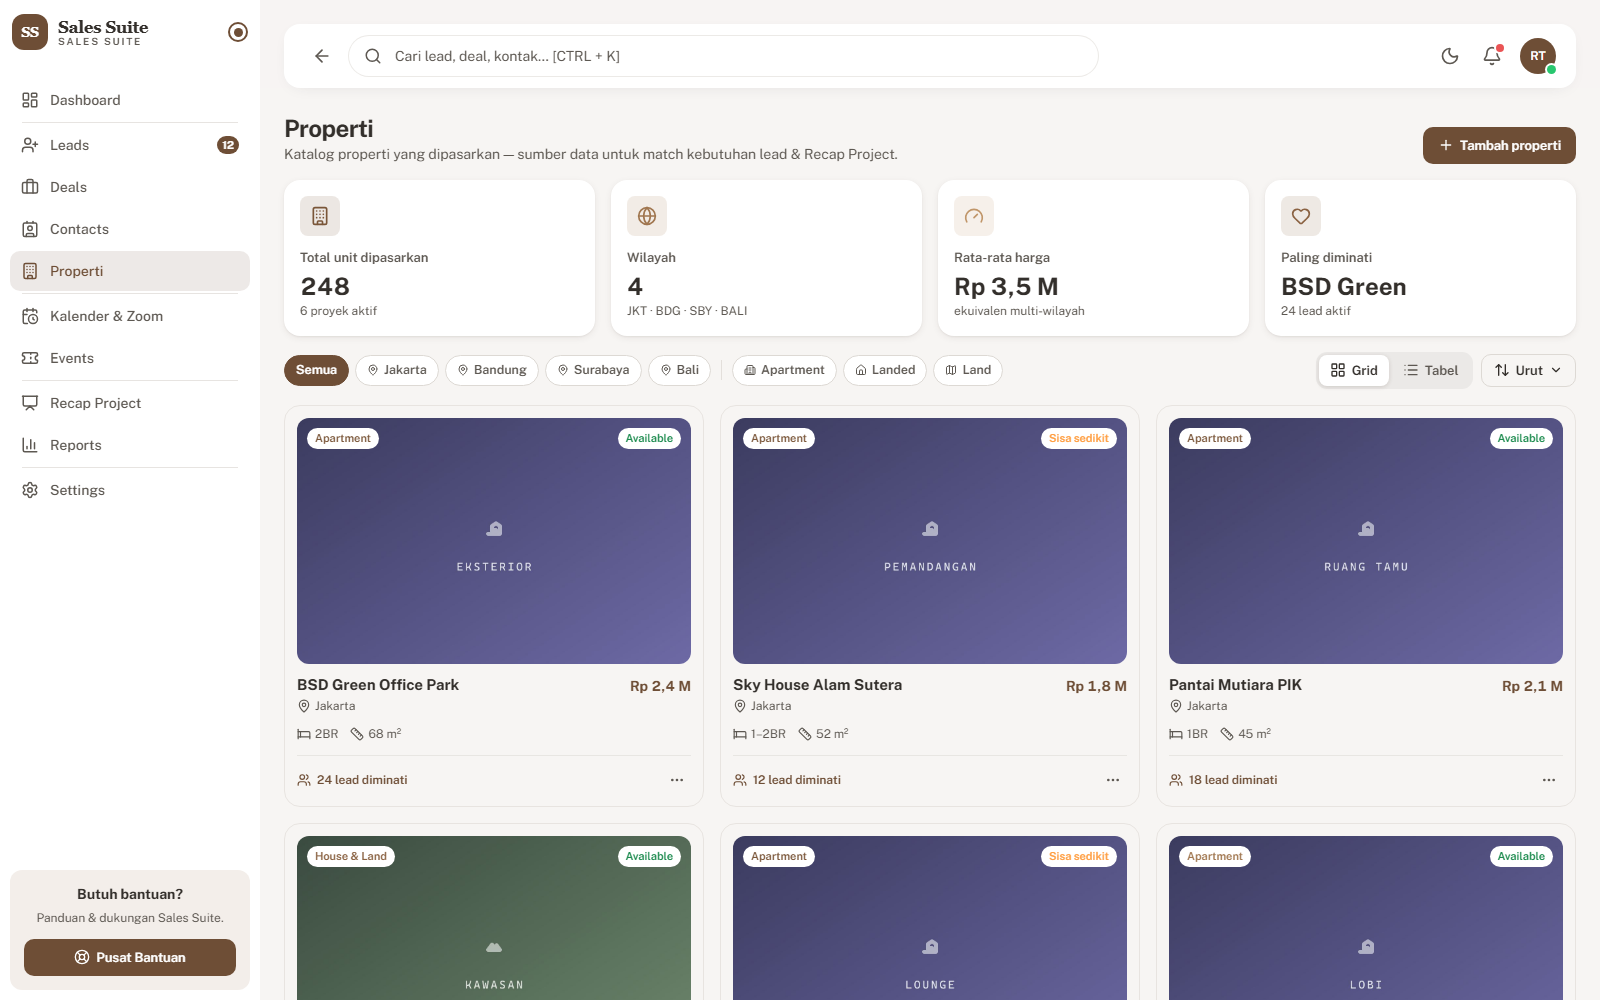Viewport: 1600px width, 1000px height.
Task: Focus the Cari lead, deal, kontak search field
Action: click(723, 56)
